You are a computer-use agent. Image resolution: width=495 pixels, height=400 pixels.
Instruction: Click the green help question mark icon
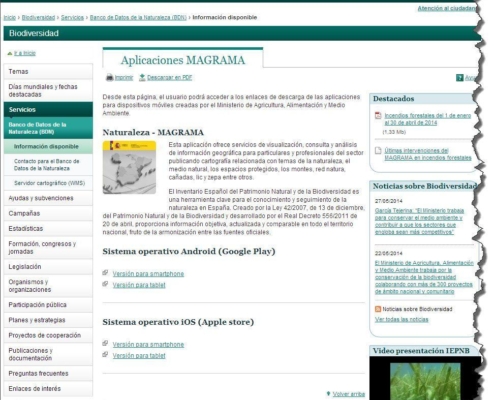460,78
